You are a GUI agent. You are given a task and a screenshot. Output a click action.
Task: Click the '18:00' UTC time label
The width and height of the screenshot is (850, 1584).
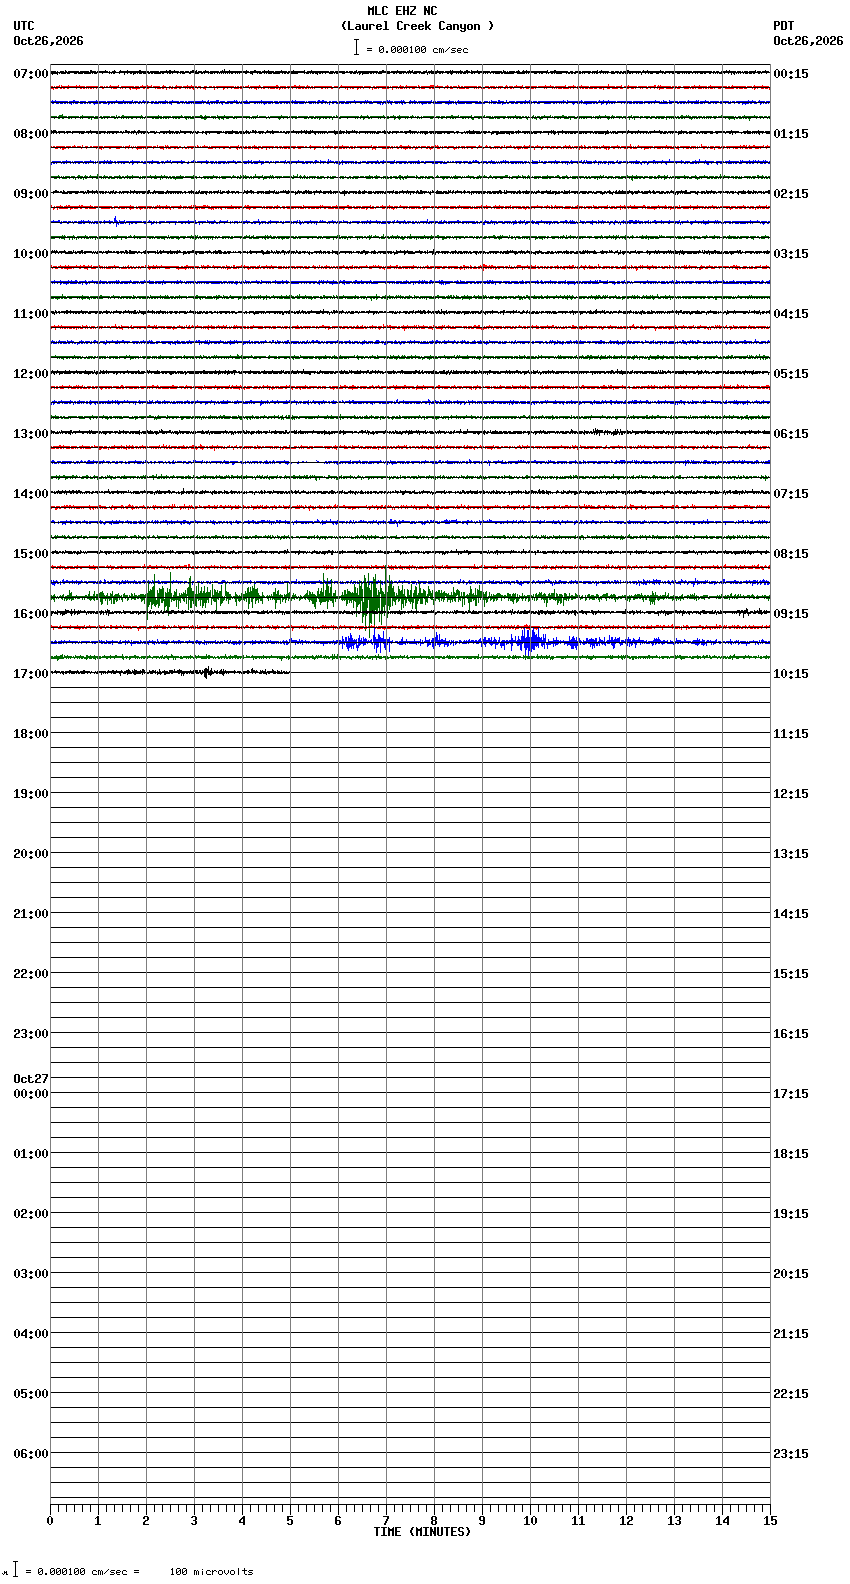pos(31,734)
